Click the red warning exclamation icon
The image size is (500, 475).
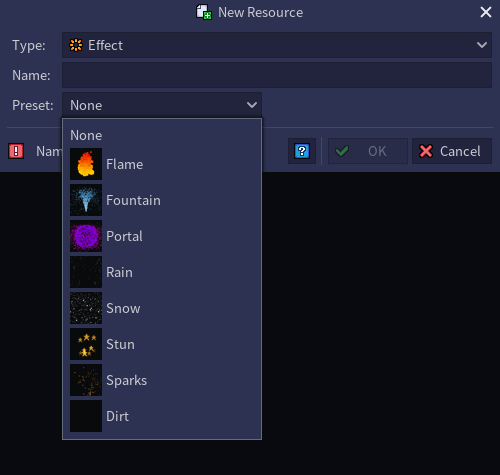tap(16, 151)
